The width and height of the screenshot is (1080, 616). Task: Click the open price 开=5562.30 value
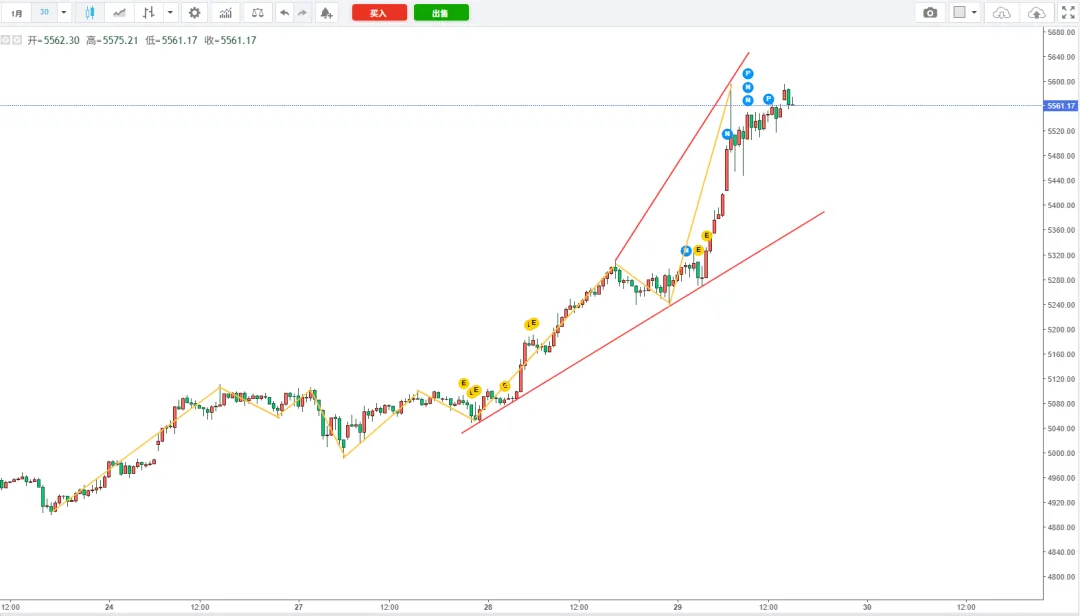[x=53, y=40]
